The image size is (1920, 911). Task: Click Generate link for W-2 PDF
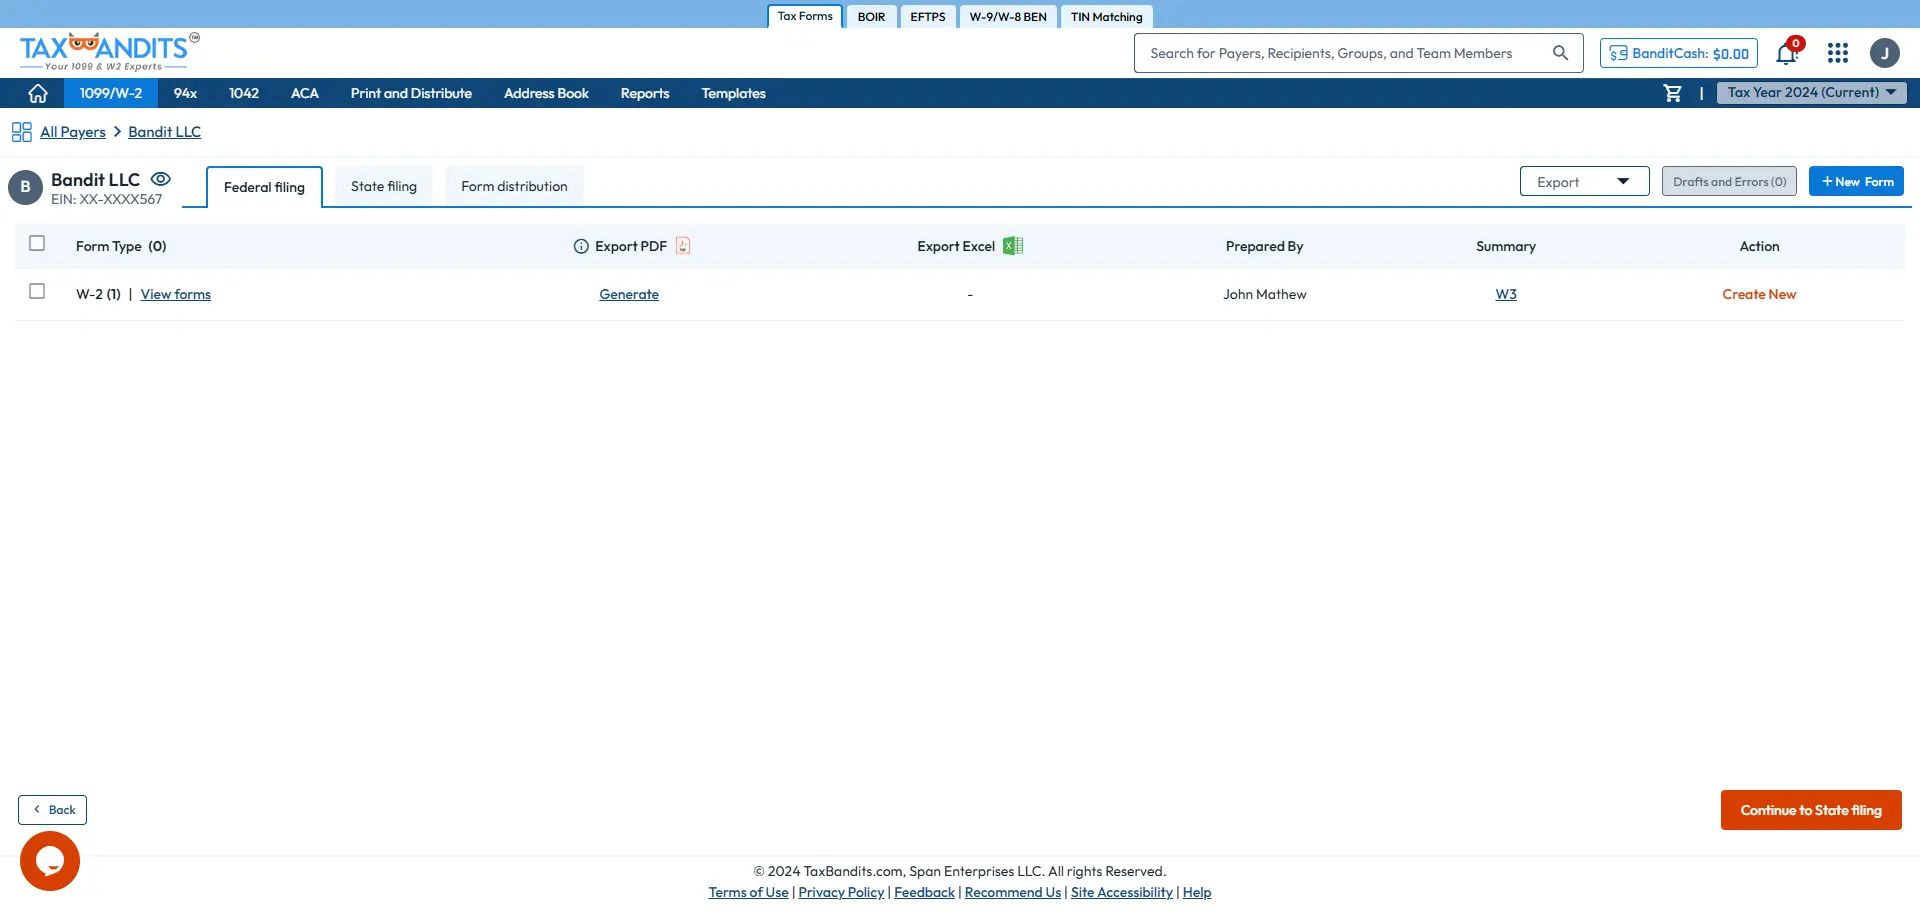tap(629, 294)
